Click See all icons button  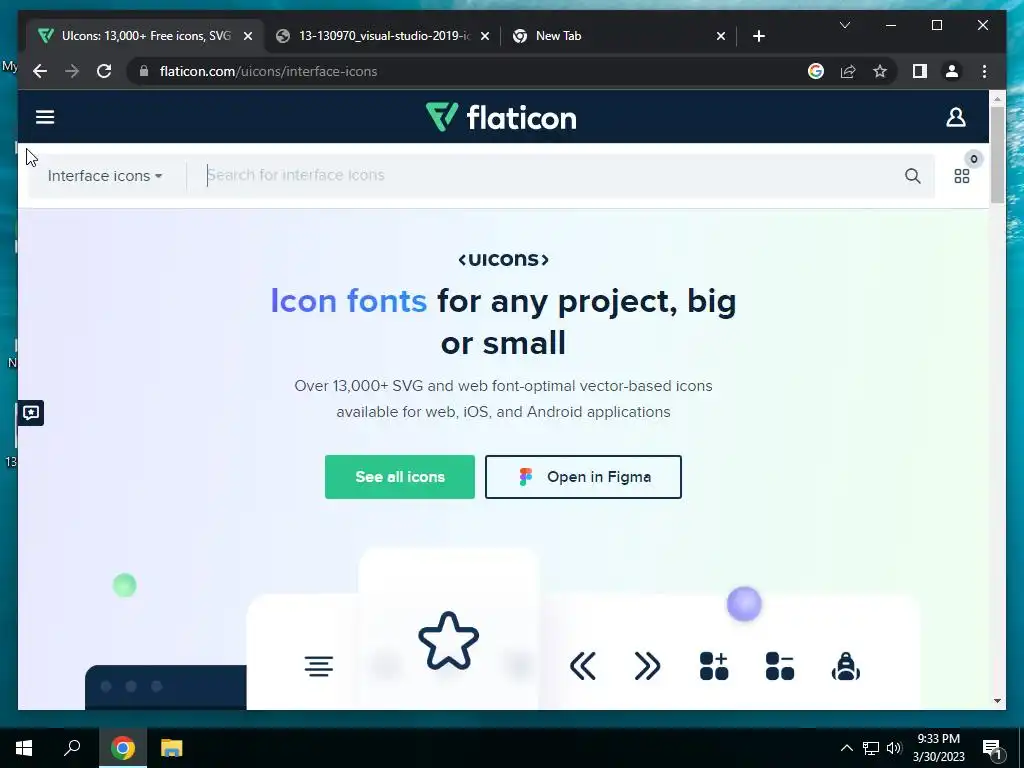(400, 477)
